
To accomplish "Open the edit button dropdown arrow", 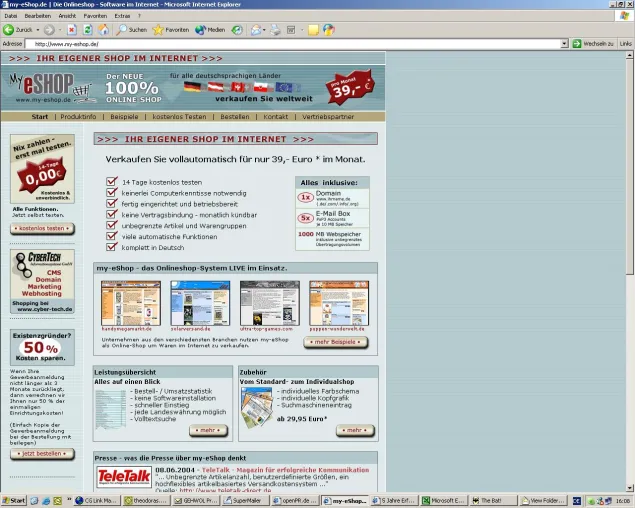I will click(x=302, y=30).
